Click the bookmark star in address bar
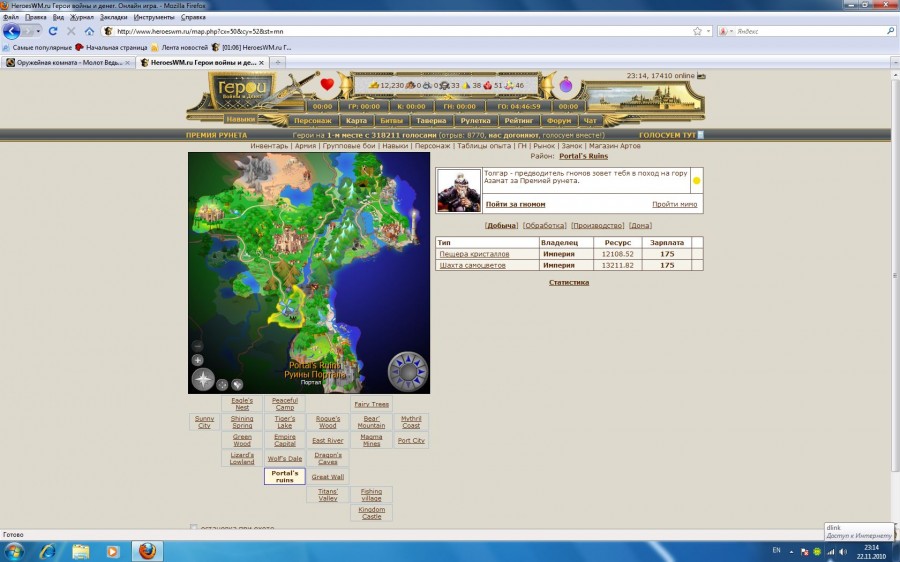900x562 pixels. pos(697,31)
